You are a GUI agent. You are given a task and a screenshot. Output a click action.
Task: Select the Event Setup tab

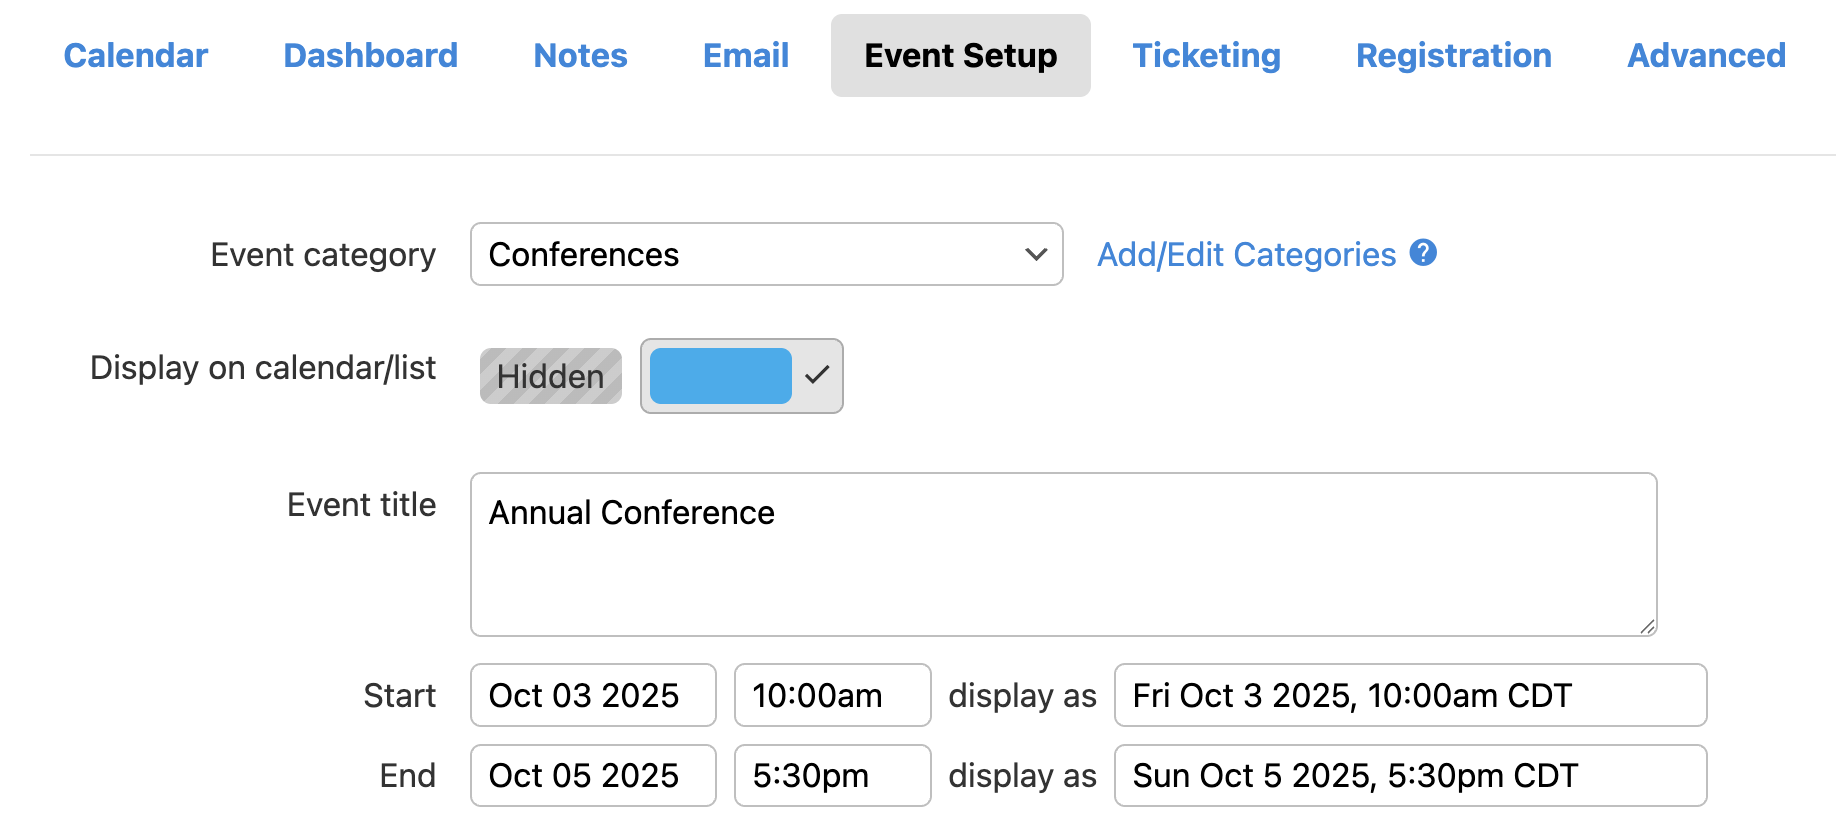(x=960, y=55)
